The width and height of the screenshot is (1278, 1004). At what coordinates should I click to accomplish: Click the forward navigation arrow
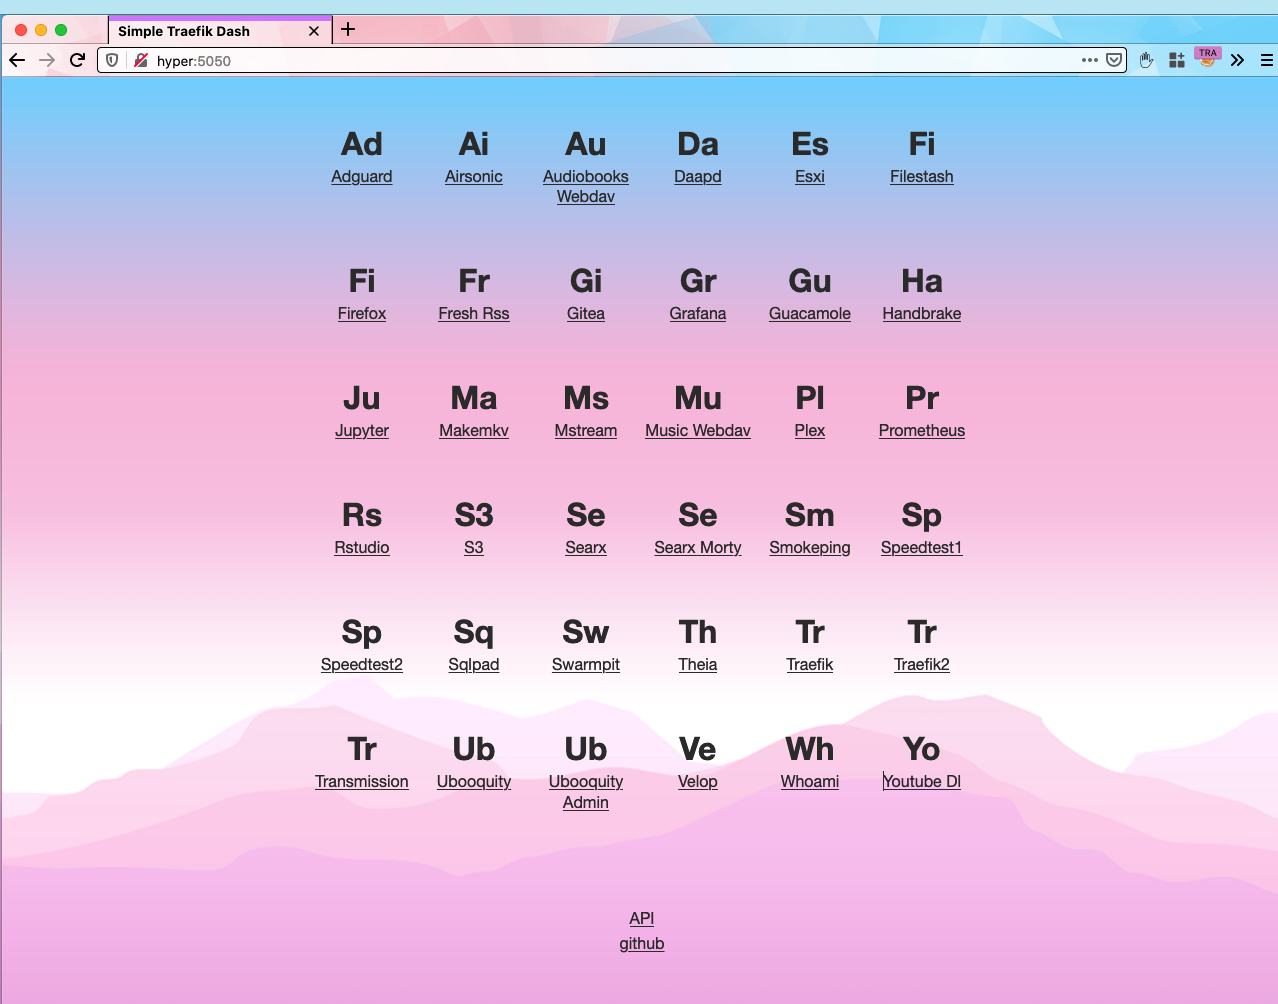pos(47,60)
